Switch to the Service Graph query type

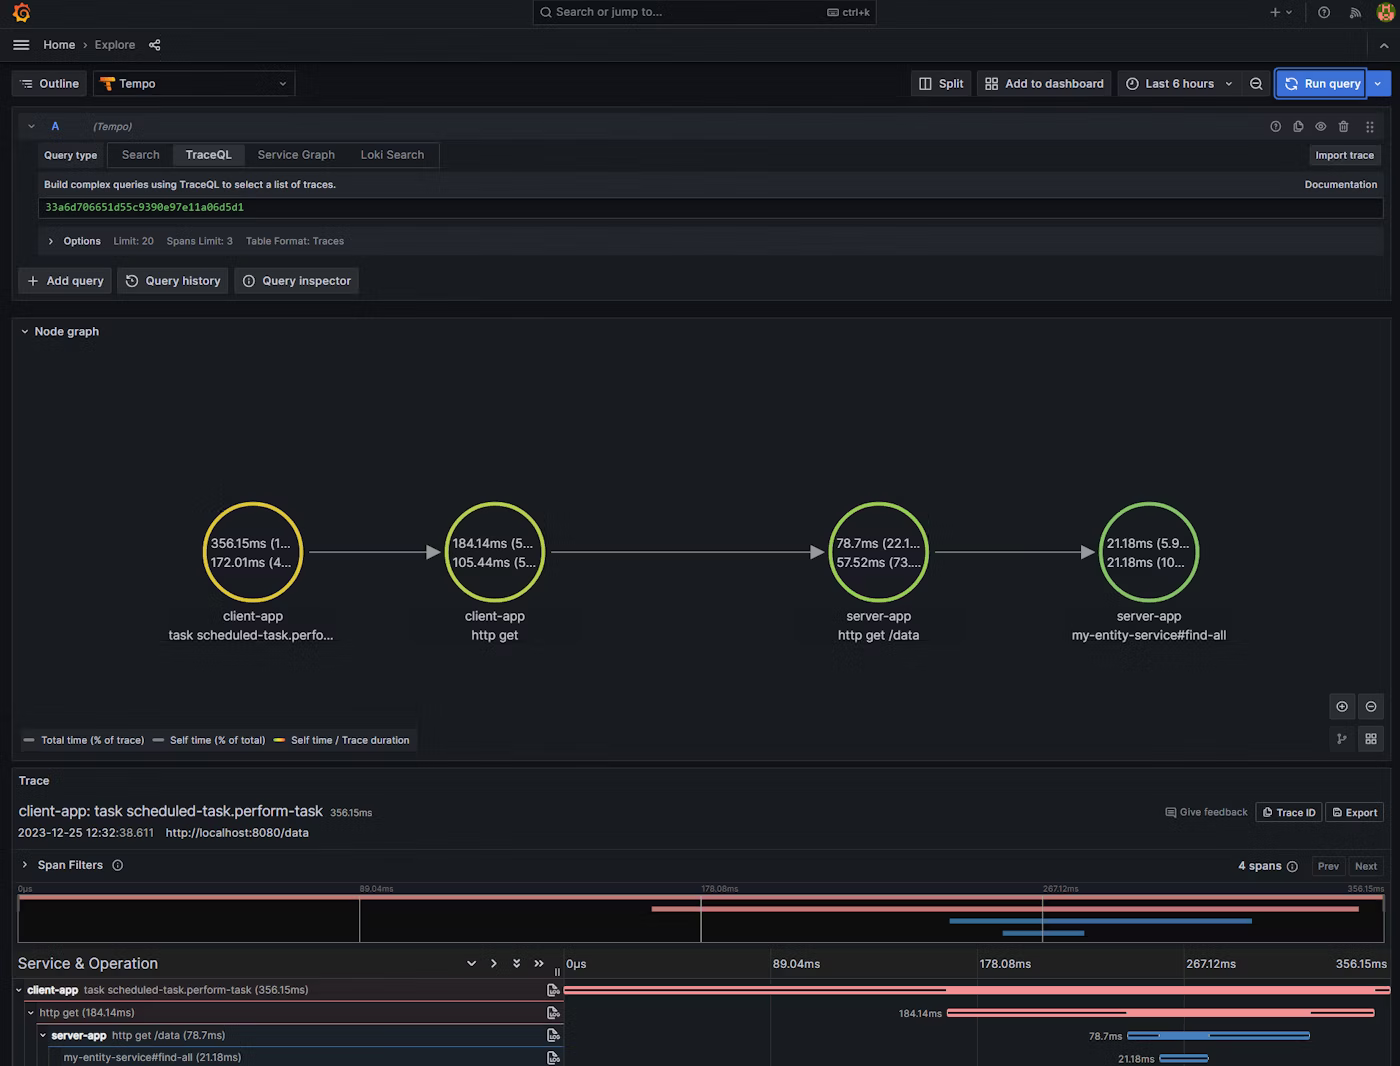pos(296,155)
